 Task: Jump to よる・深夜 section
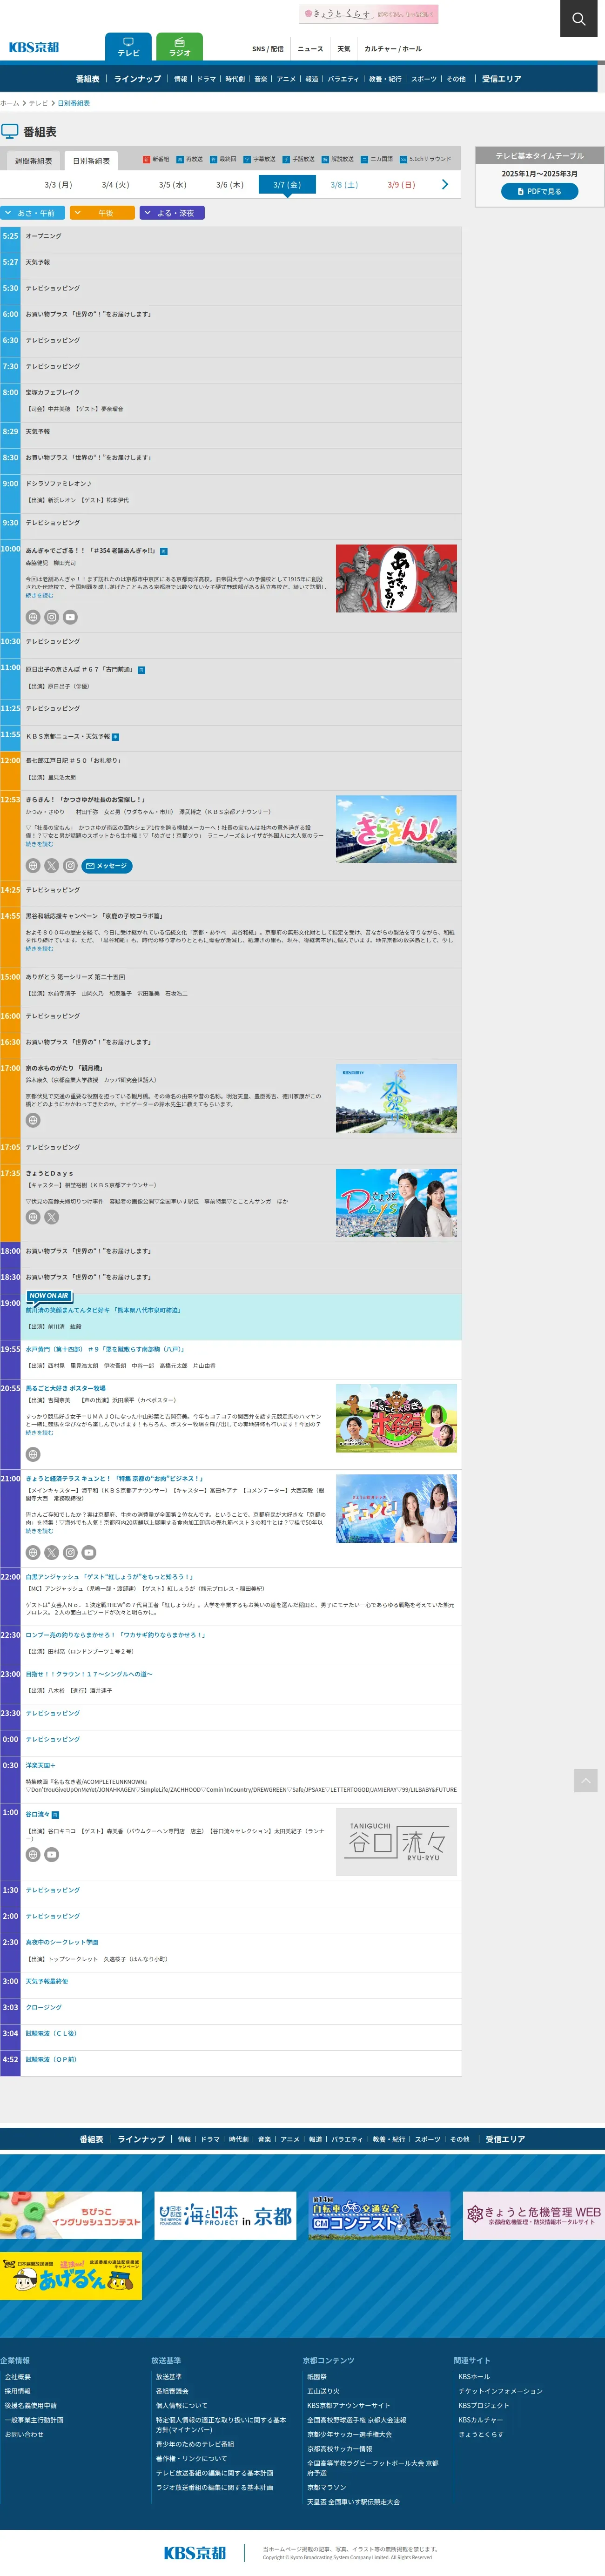point(172,213)
